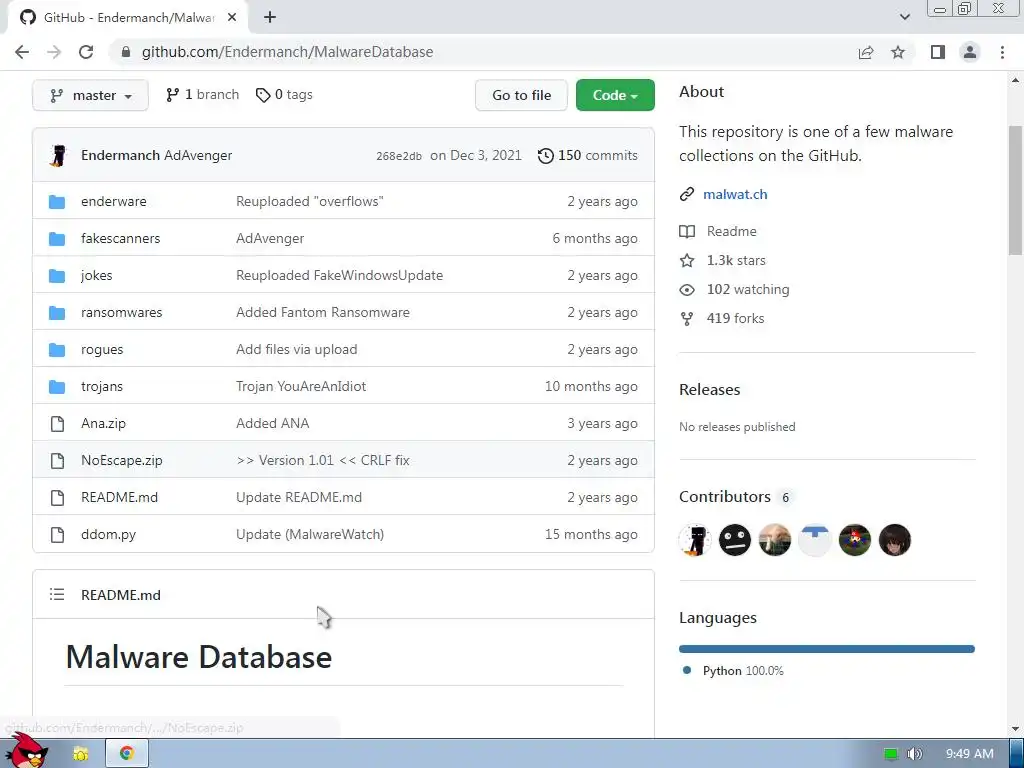Open commit 'Added Fantom Ransomware'

coord(323,312)
